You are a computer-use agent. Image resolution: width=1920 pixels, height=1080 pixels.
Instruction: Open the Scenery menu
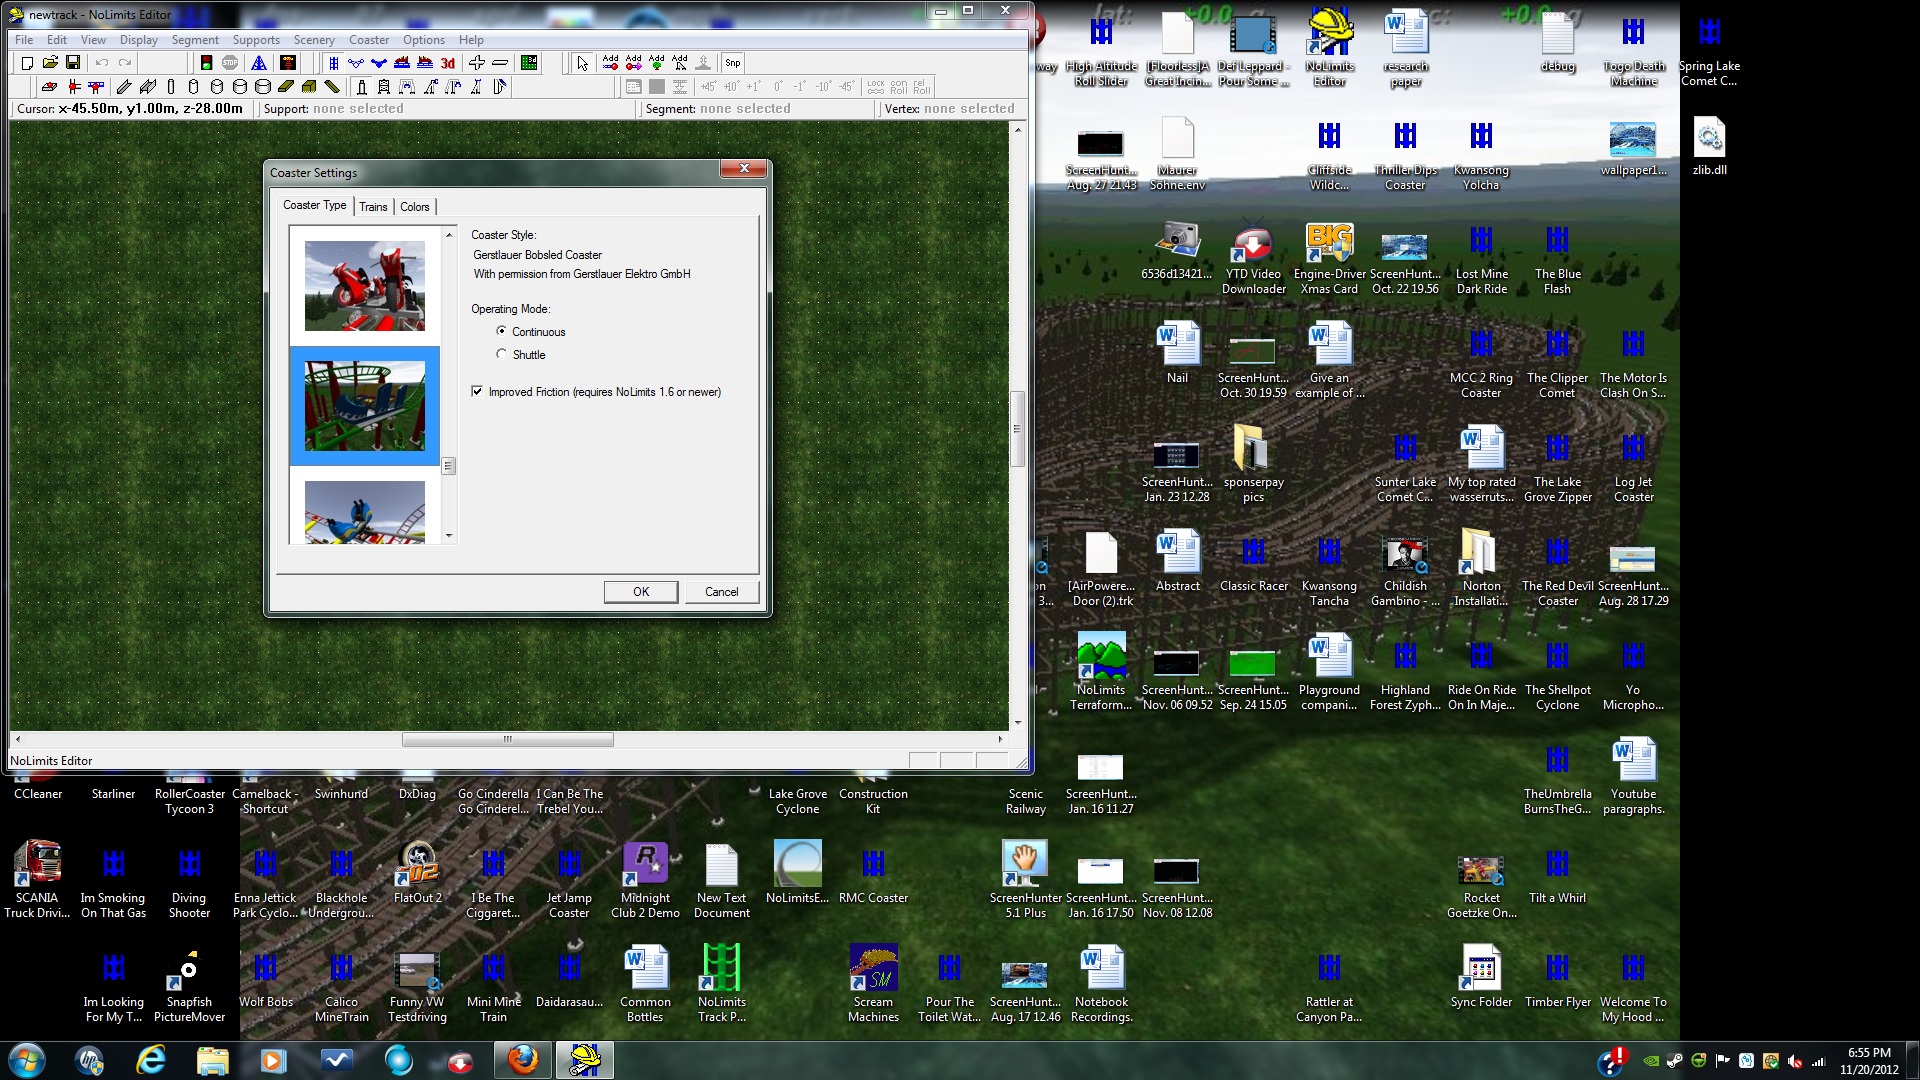click(314, 40)
